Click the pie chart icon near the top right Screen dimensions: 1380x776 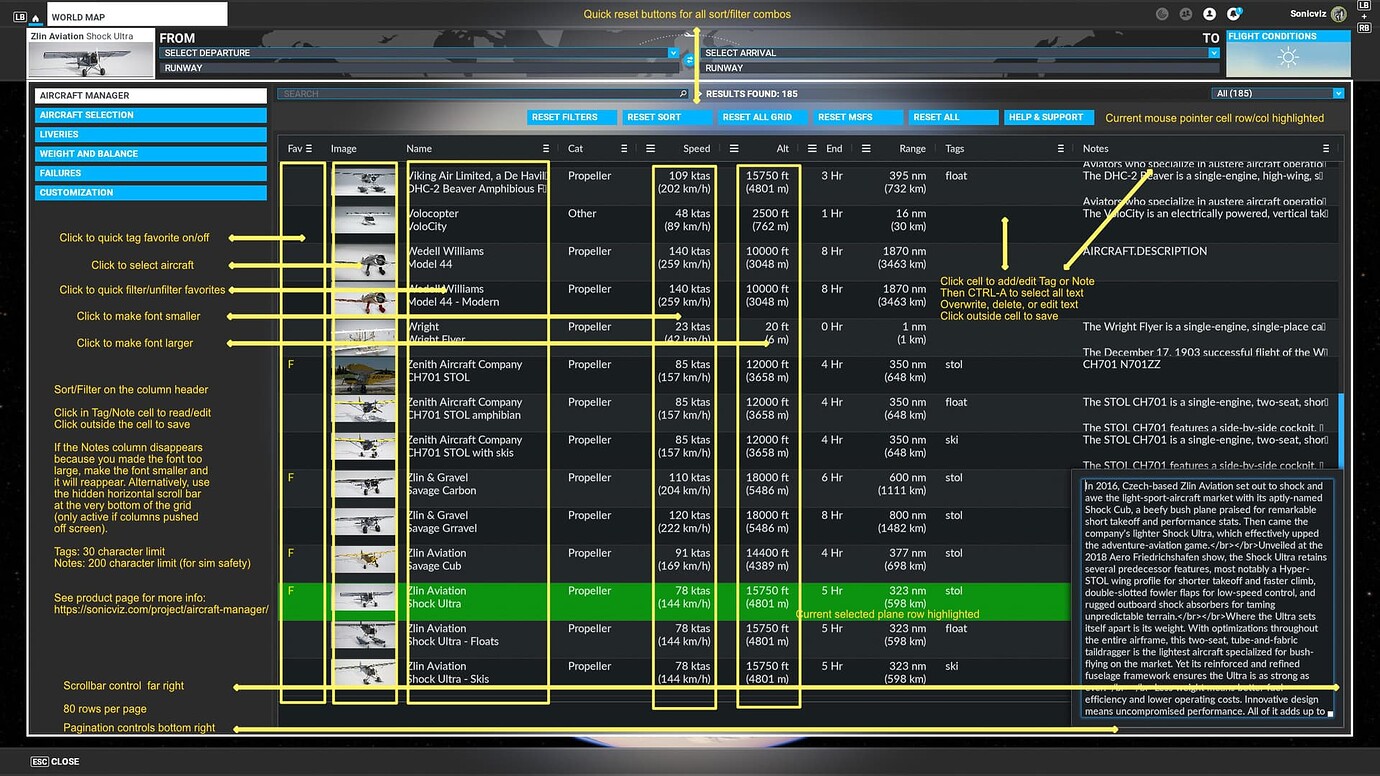pos(1162,13)
